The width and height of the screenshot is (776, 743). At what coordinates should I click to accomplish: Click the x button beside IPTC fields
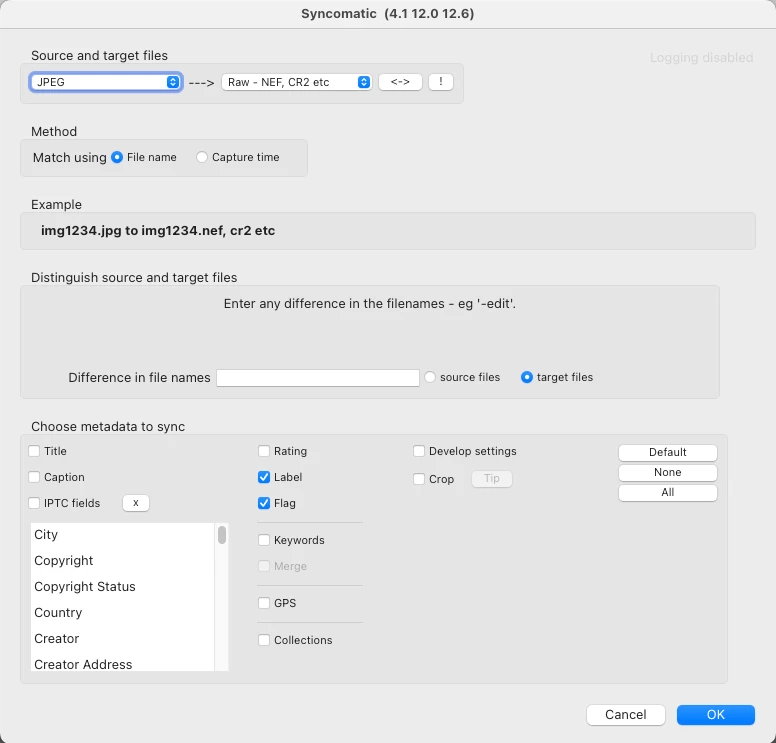pos(136,503)
